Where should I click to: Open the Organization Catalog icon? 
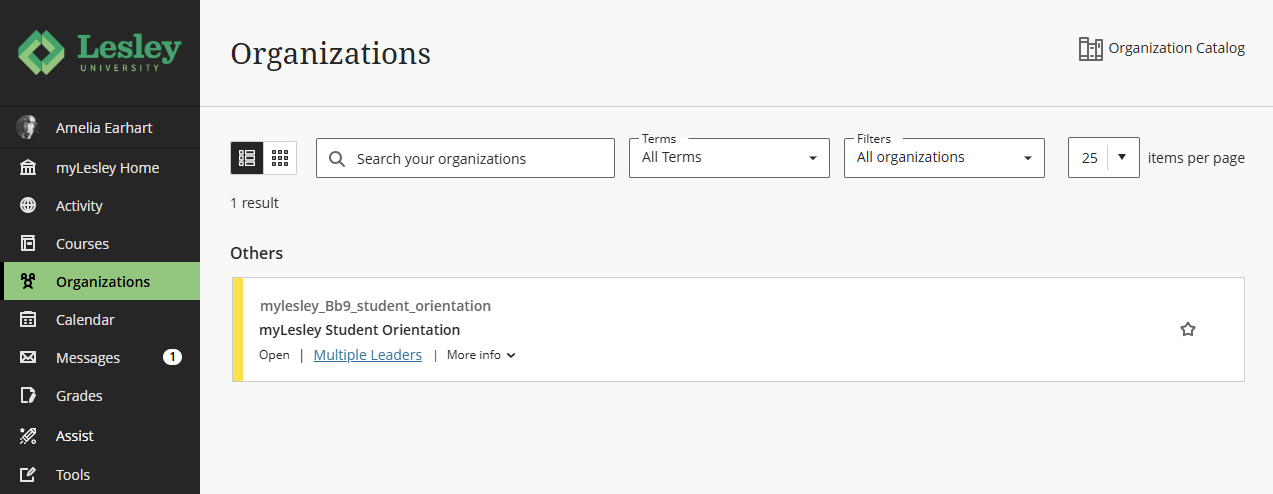point(1090,48)
